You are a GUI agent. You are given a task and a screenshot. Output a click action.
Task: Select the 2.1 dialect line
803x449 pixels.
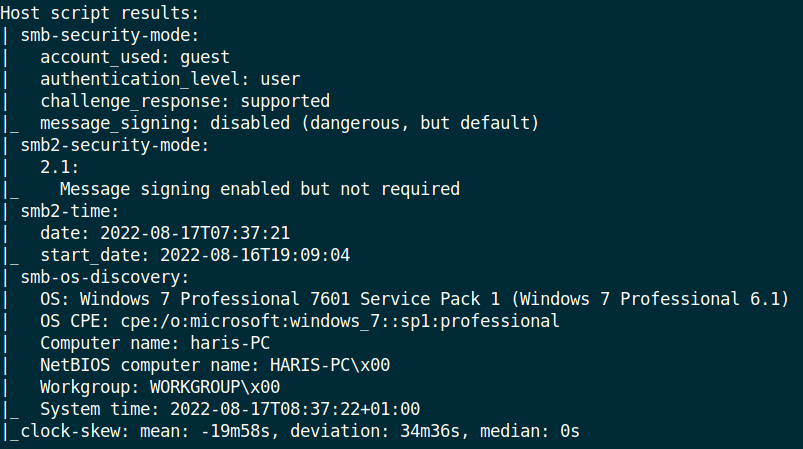coord(60,167)
